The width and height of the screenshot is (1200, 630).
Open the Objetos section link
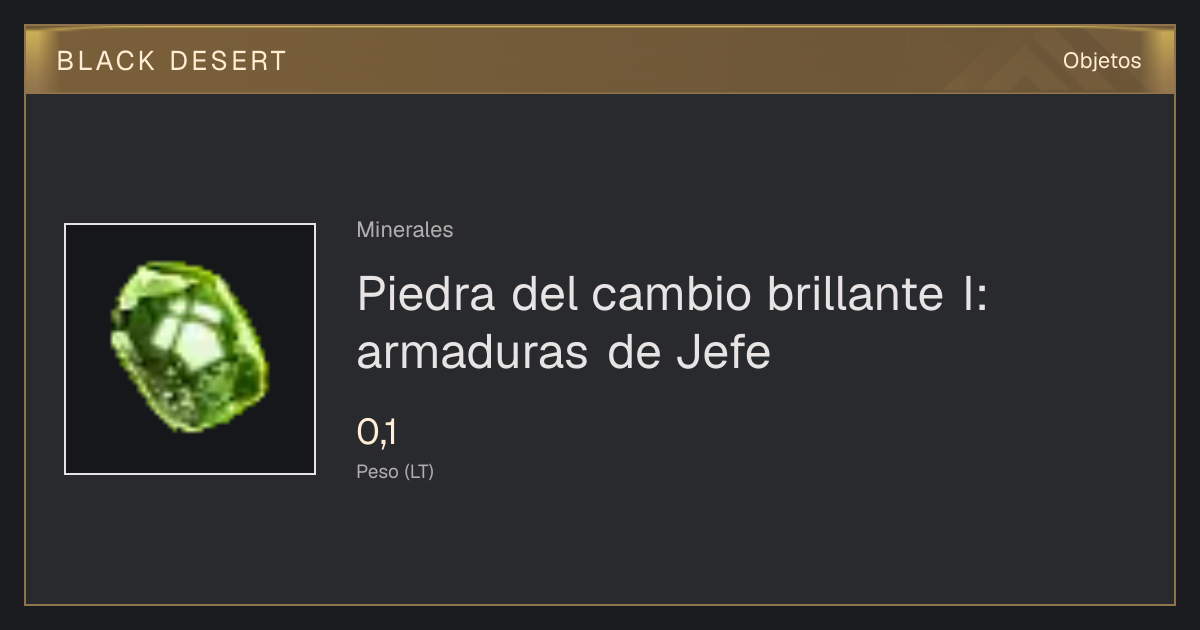tap(1102, 61)
